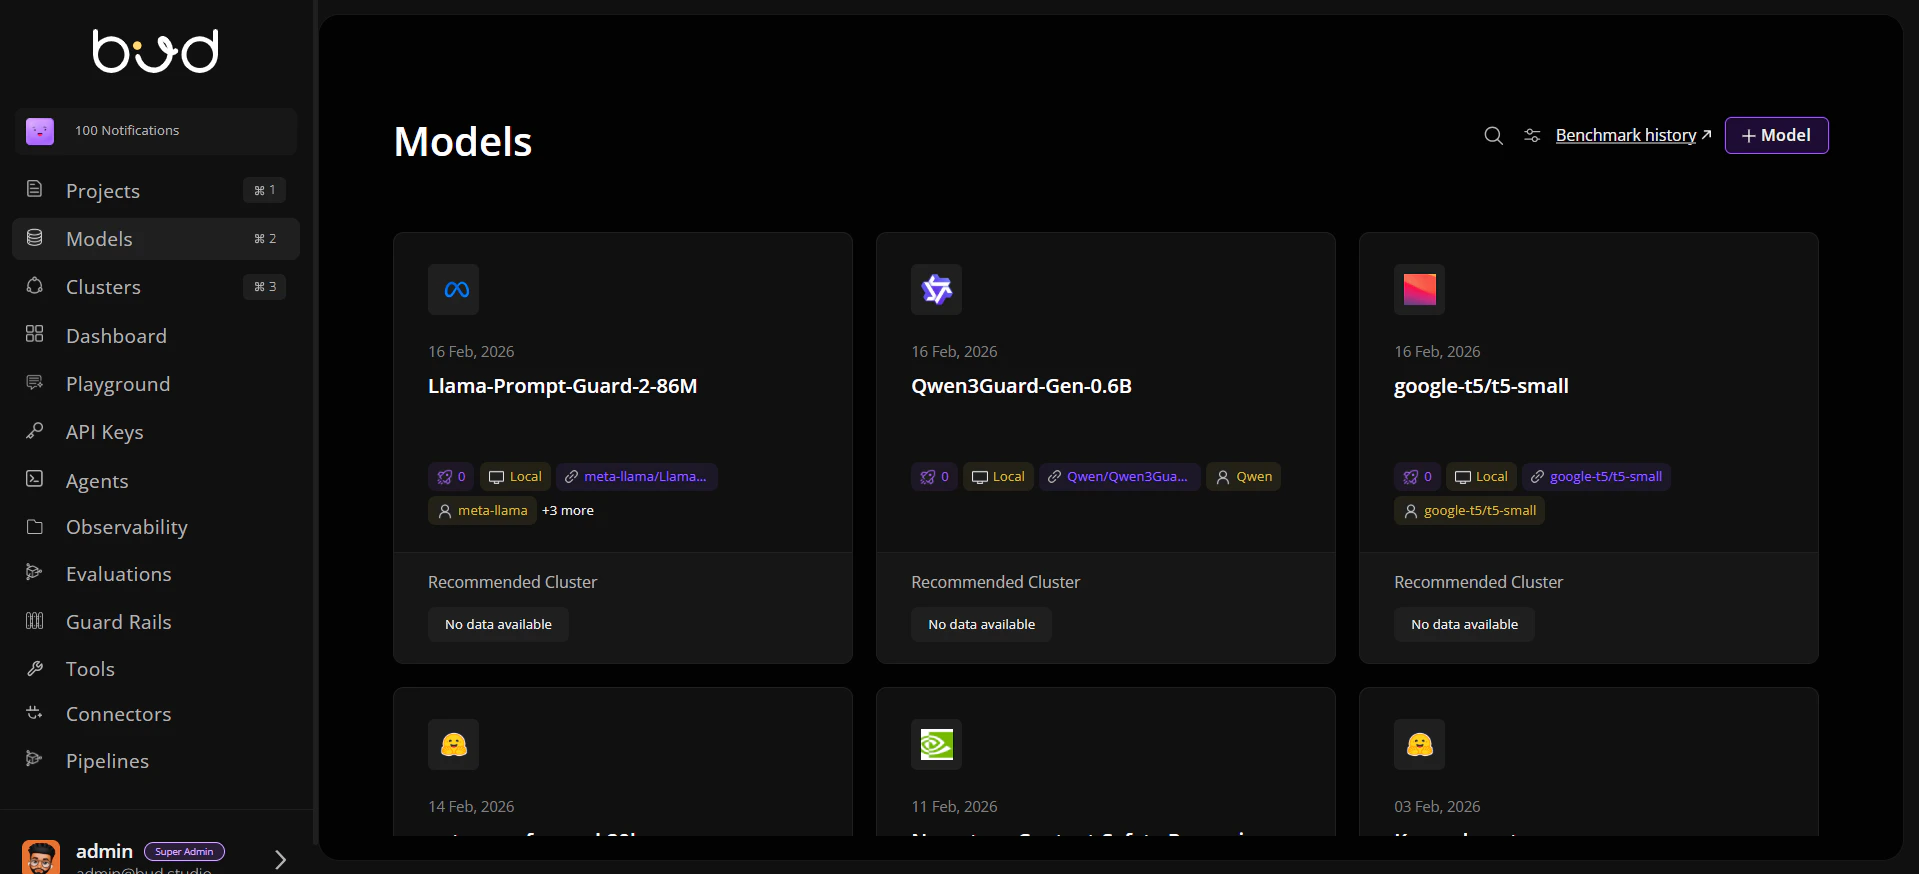Click the Playground sidebar icon

pyautogui.click(x=35, y=382)
